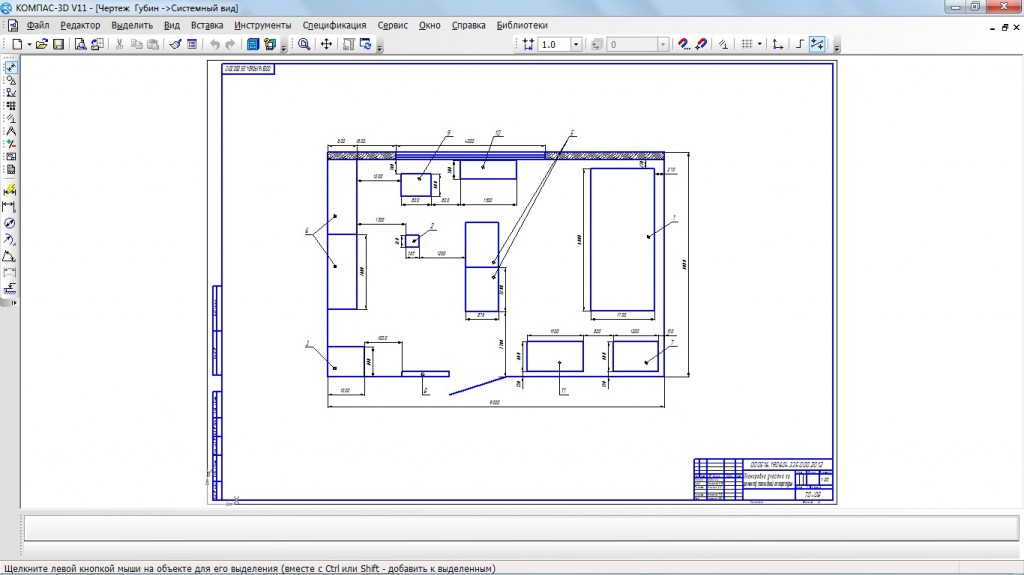This screenshot has width=1024, height=575.
Task: Click the Paste clipboard icon
Action: point(153,44)
